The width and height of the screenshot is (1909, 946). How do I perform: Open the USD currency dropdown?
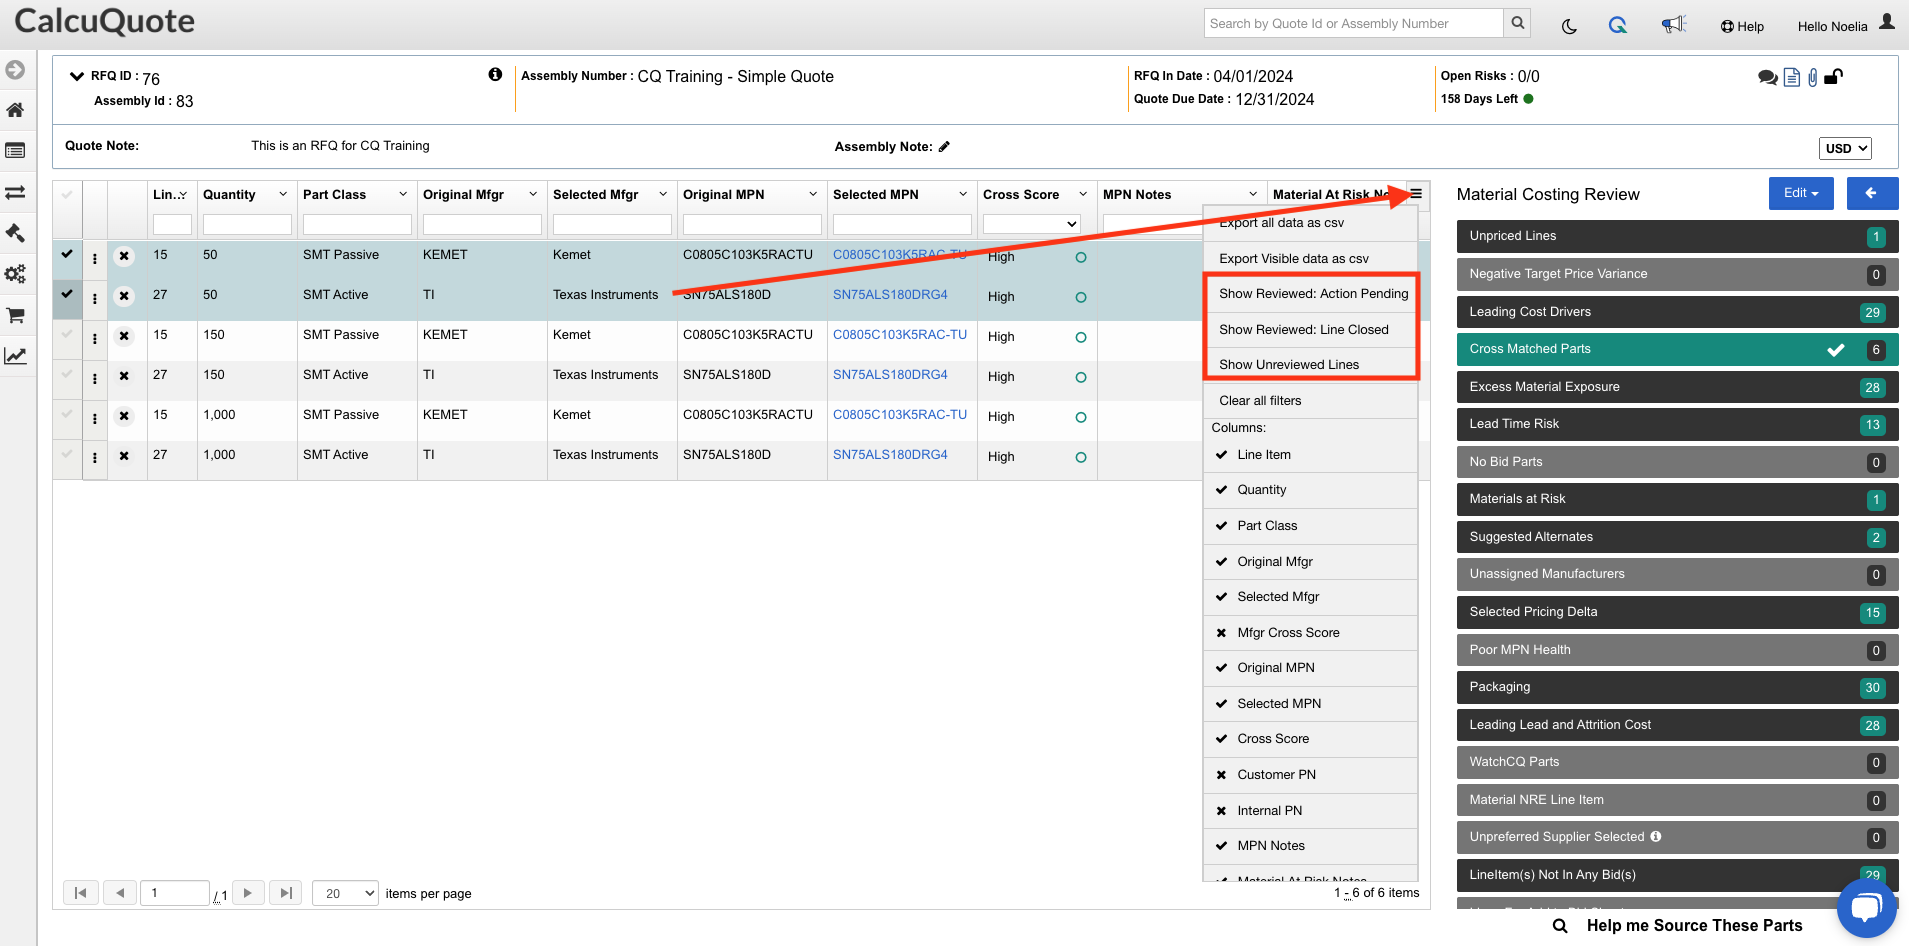tap(1845, 148)
